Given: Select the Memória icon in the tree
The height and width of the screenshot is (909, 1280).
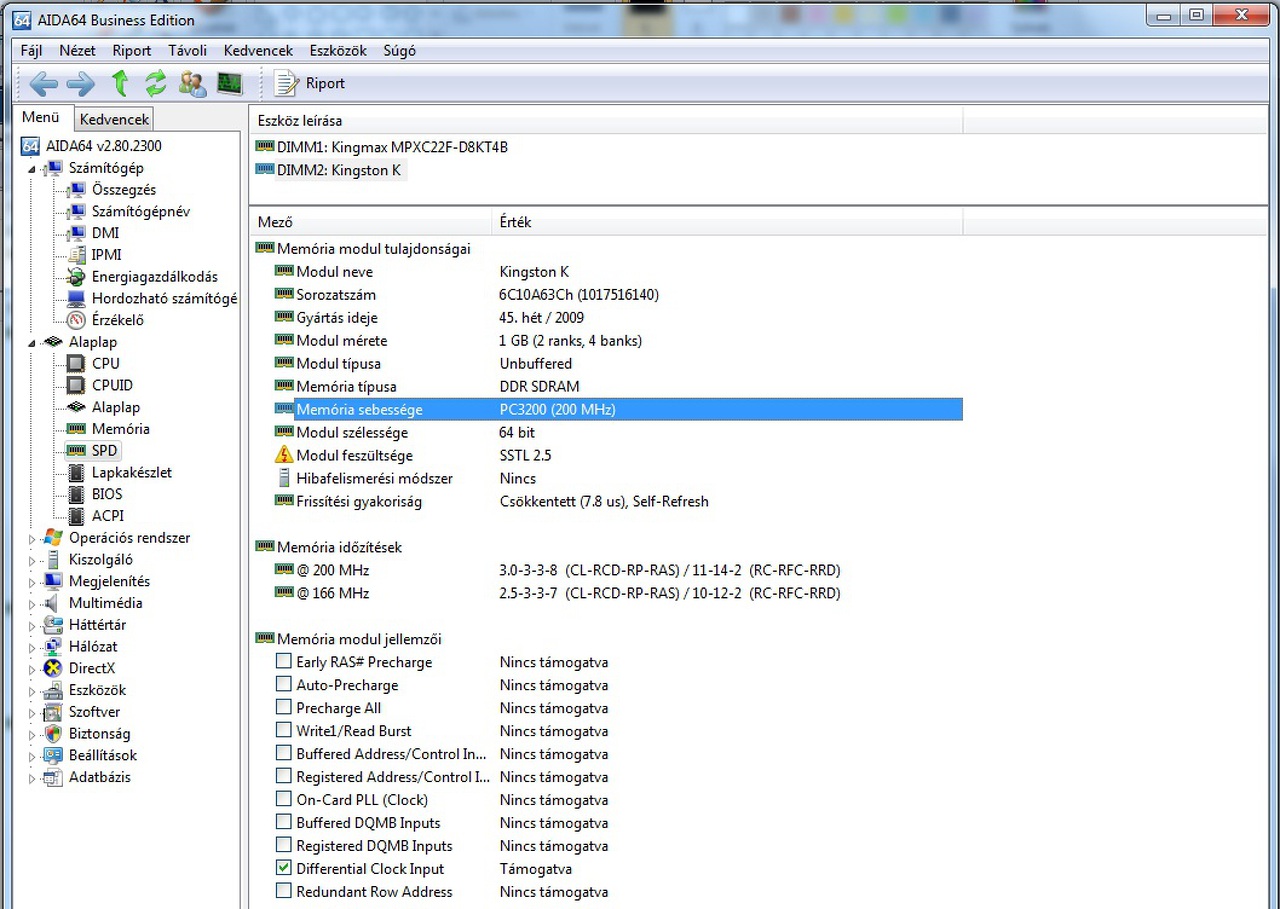Looking at the screenshot, I should 76,429.
